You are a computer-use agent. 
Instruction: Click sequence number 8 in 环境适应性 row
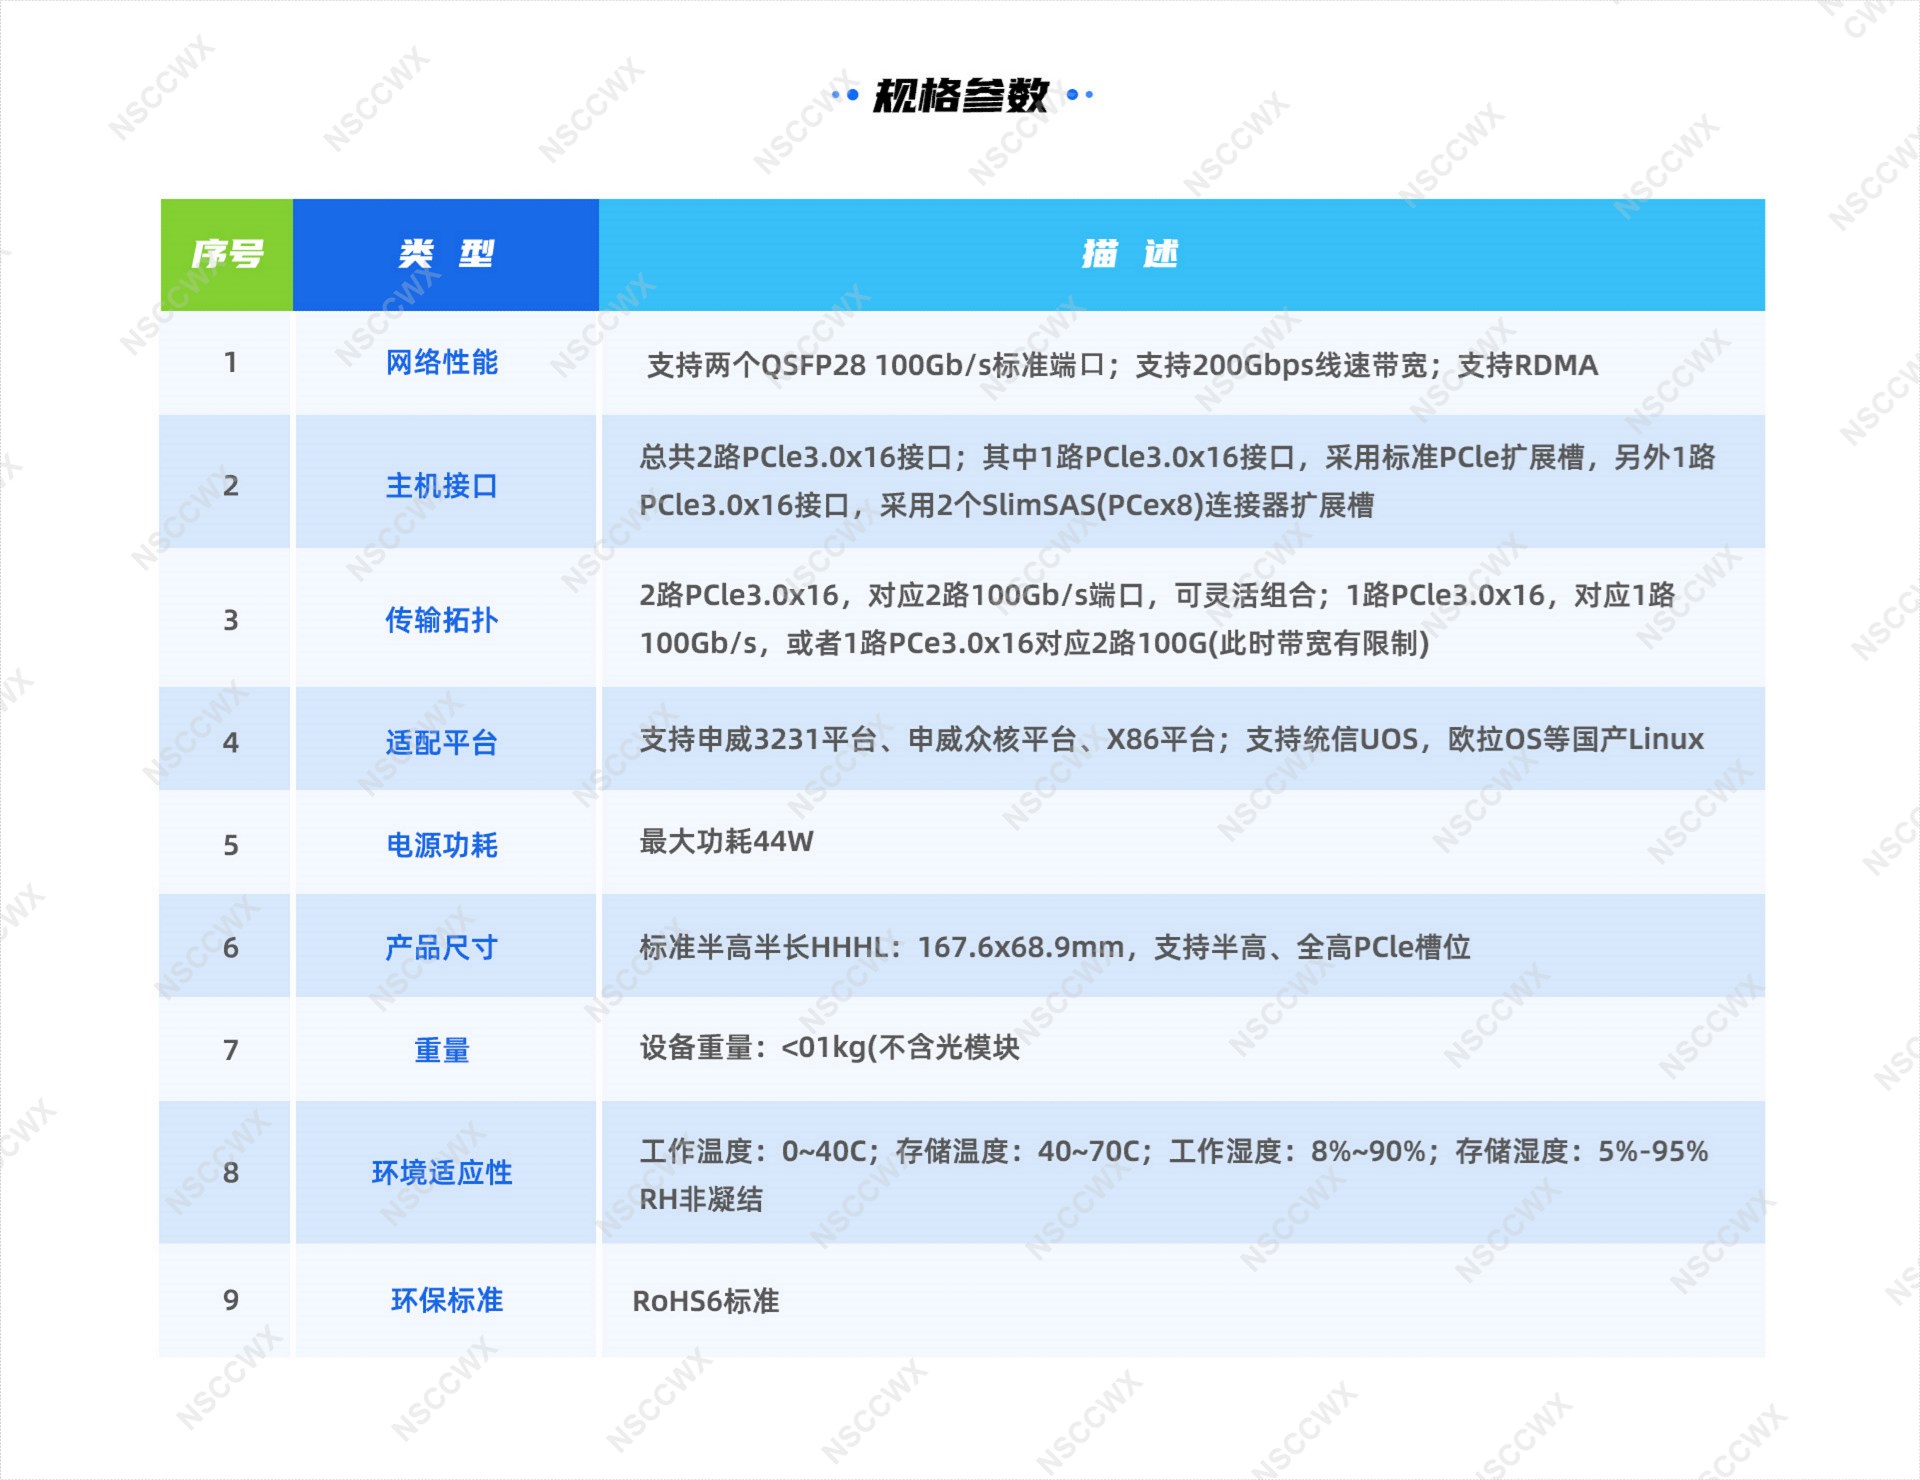(230, 1172)
